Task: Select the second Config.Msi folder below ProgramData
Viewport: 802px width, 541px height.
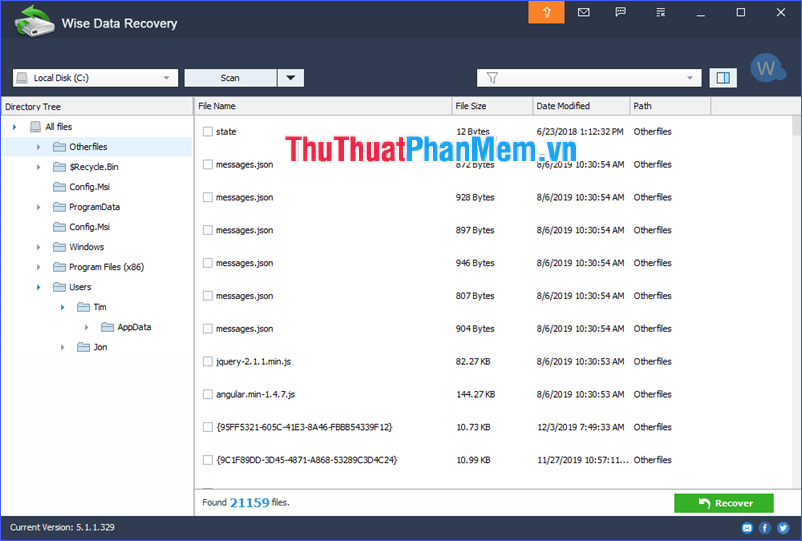Action: [81, 227]
